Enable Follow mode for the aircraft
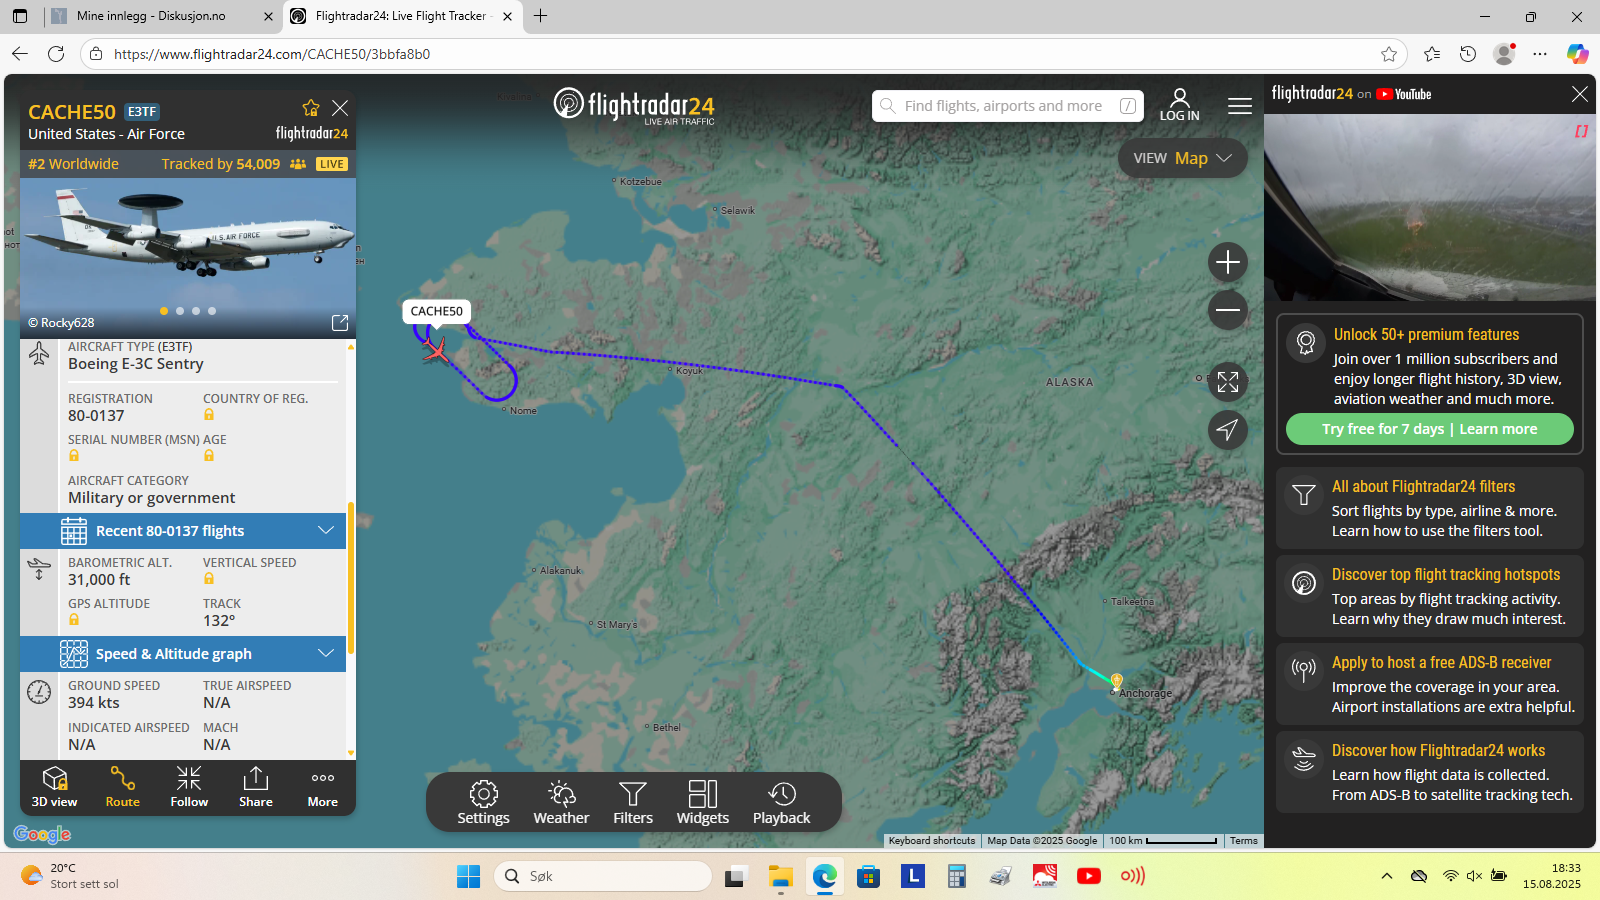This screenshot has width=1600, height=900. [189, 787]
